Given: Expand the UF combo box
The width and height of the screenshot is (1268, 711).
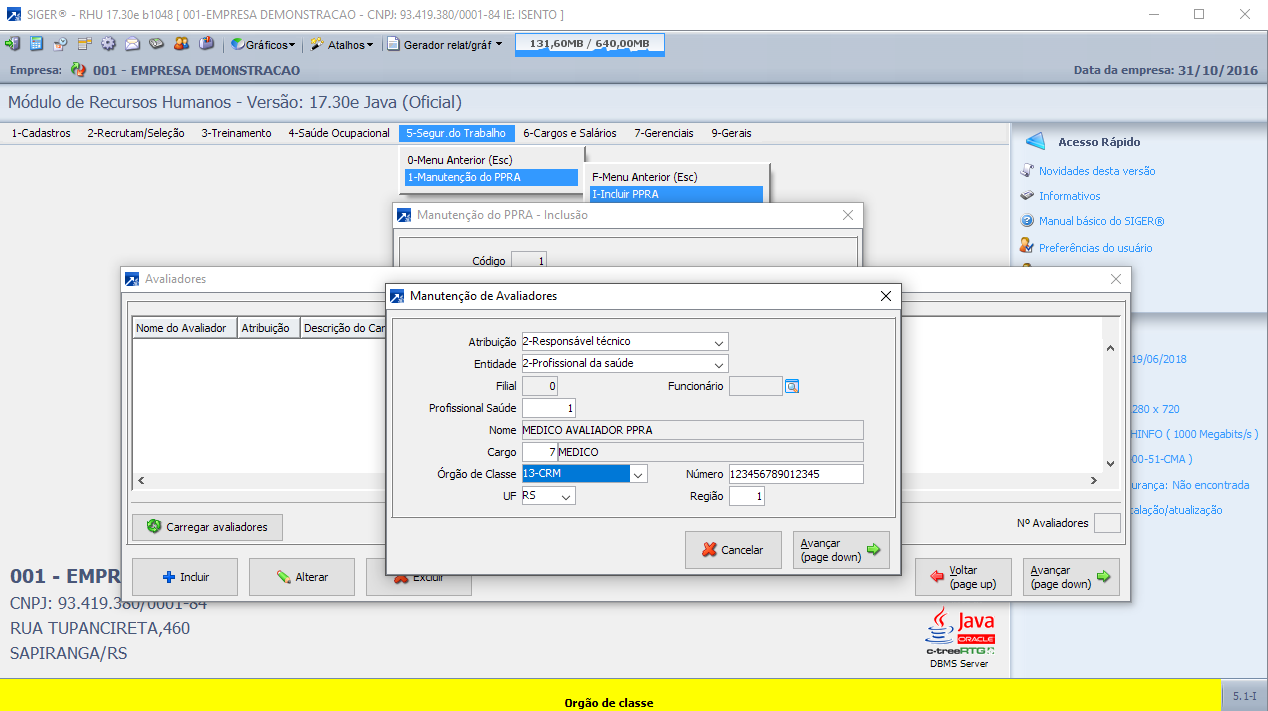Looking at the screenshot, I should 566,496.
